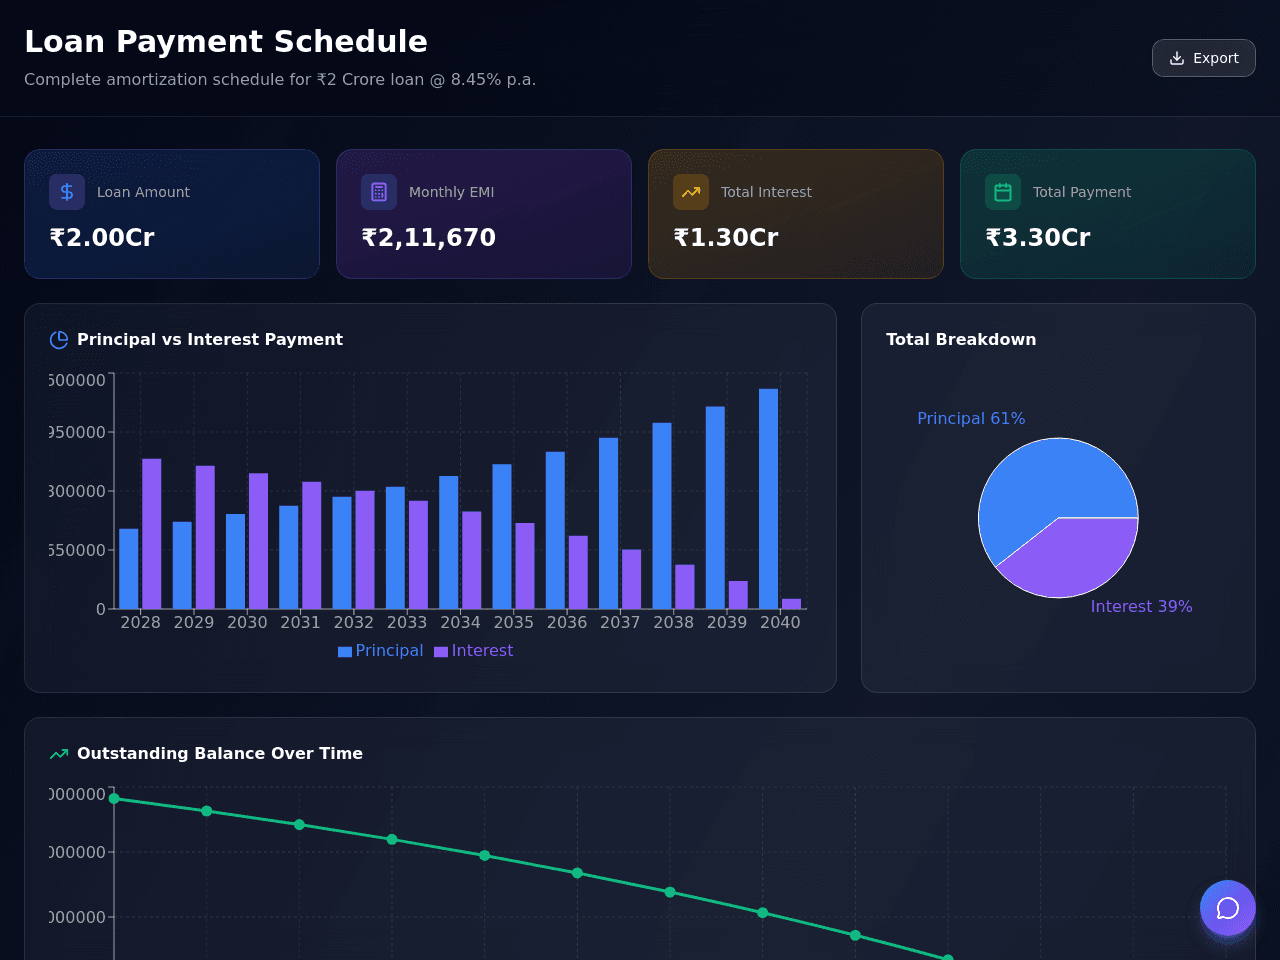Click the ₹2,11,670 monthly EMI value
Screen dimensions: 1280x960
(428, 238)
